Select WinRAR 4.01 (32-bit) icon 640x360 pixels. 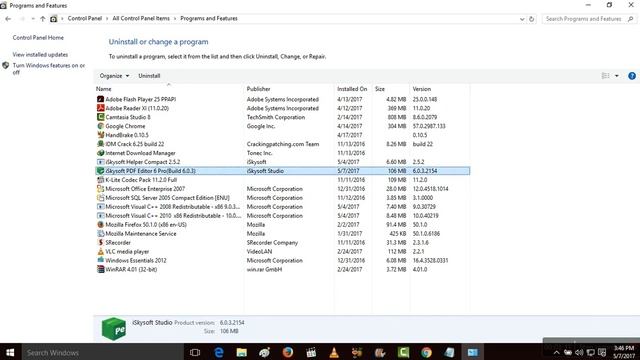click(100, 269)
